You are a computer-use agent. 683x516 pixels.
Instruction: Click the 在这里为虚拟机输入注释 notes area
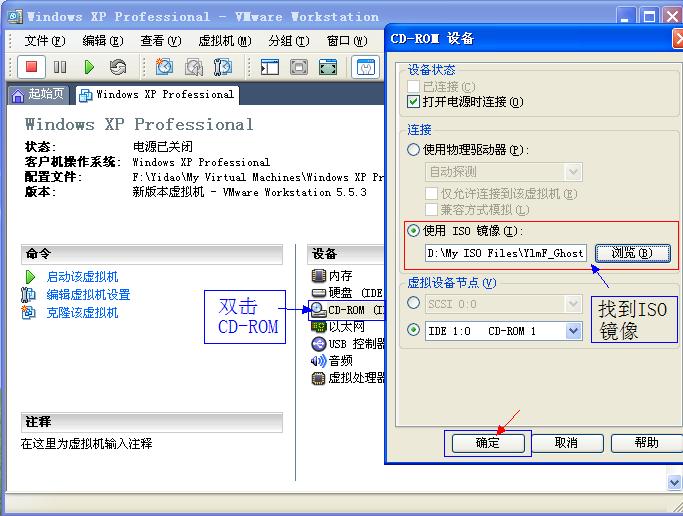86,444
